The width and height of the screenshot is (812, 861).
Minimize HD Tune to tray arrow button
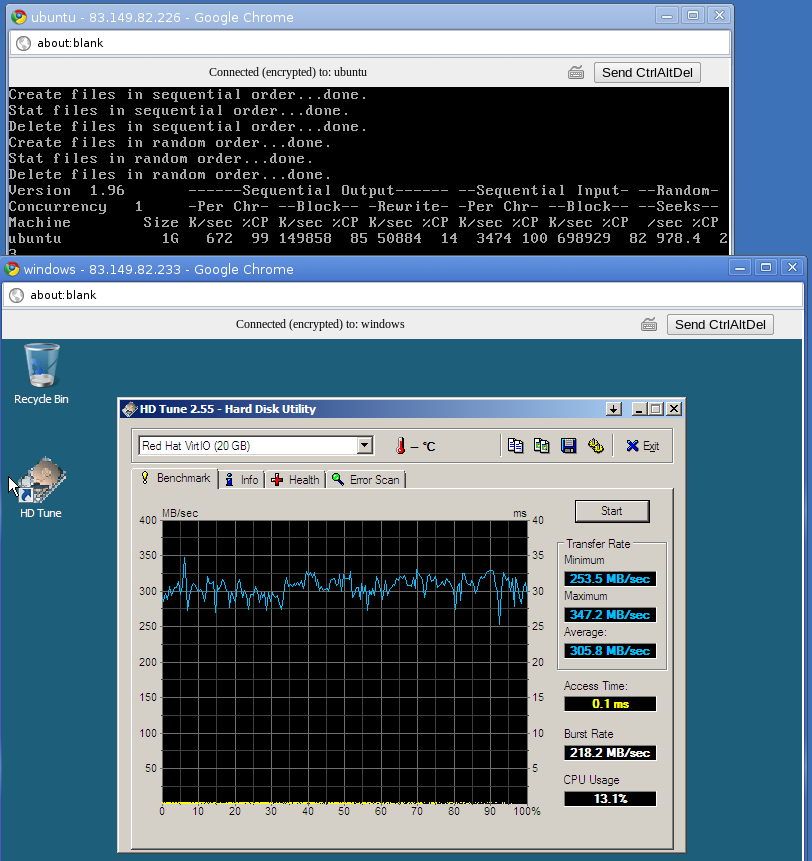click(x=614, y=409)
